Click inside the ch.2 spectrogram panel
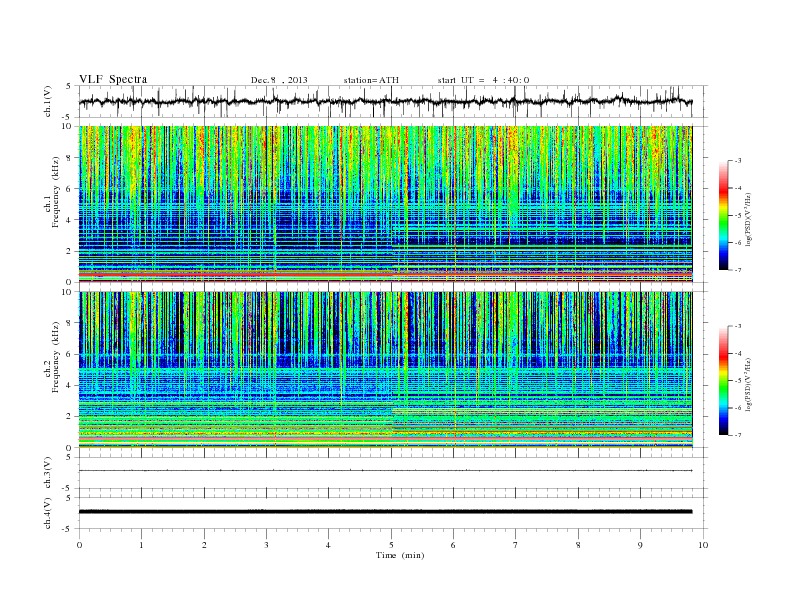This screenshot has width=792, height=612. 386,370
